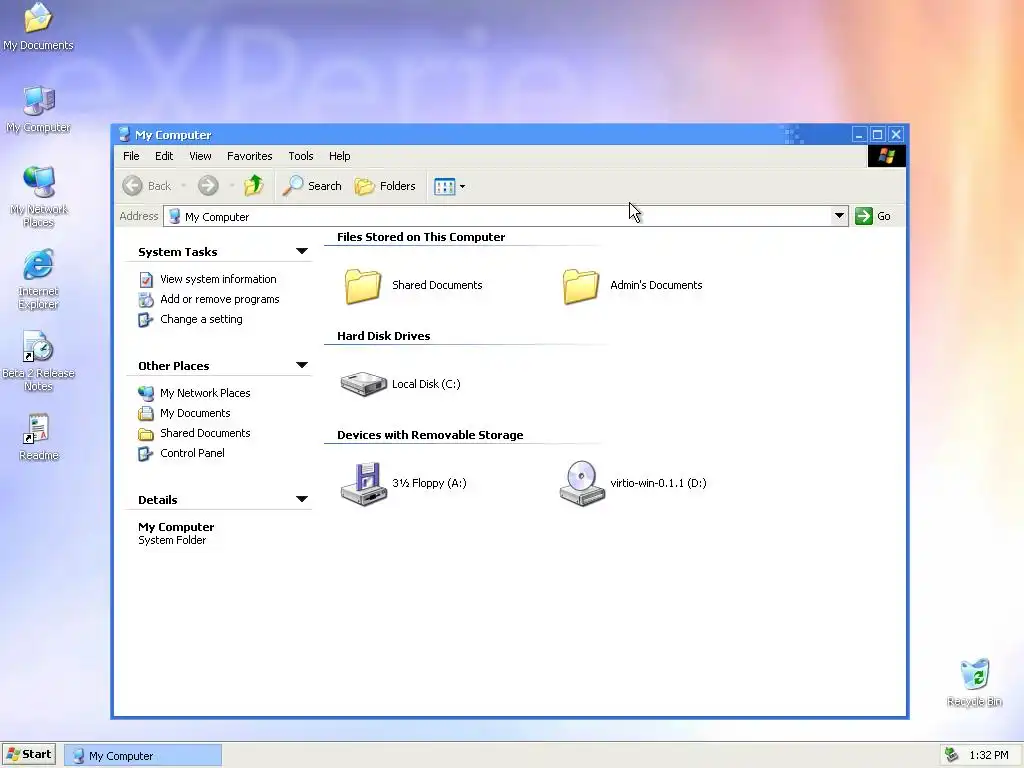Click Files Stored on This Computer heading
The height and width of the screenshot is (768, 1024).
coord(421,237)
